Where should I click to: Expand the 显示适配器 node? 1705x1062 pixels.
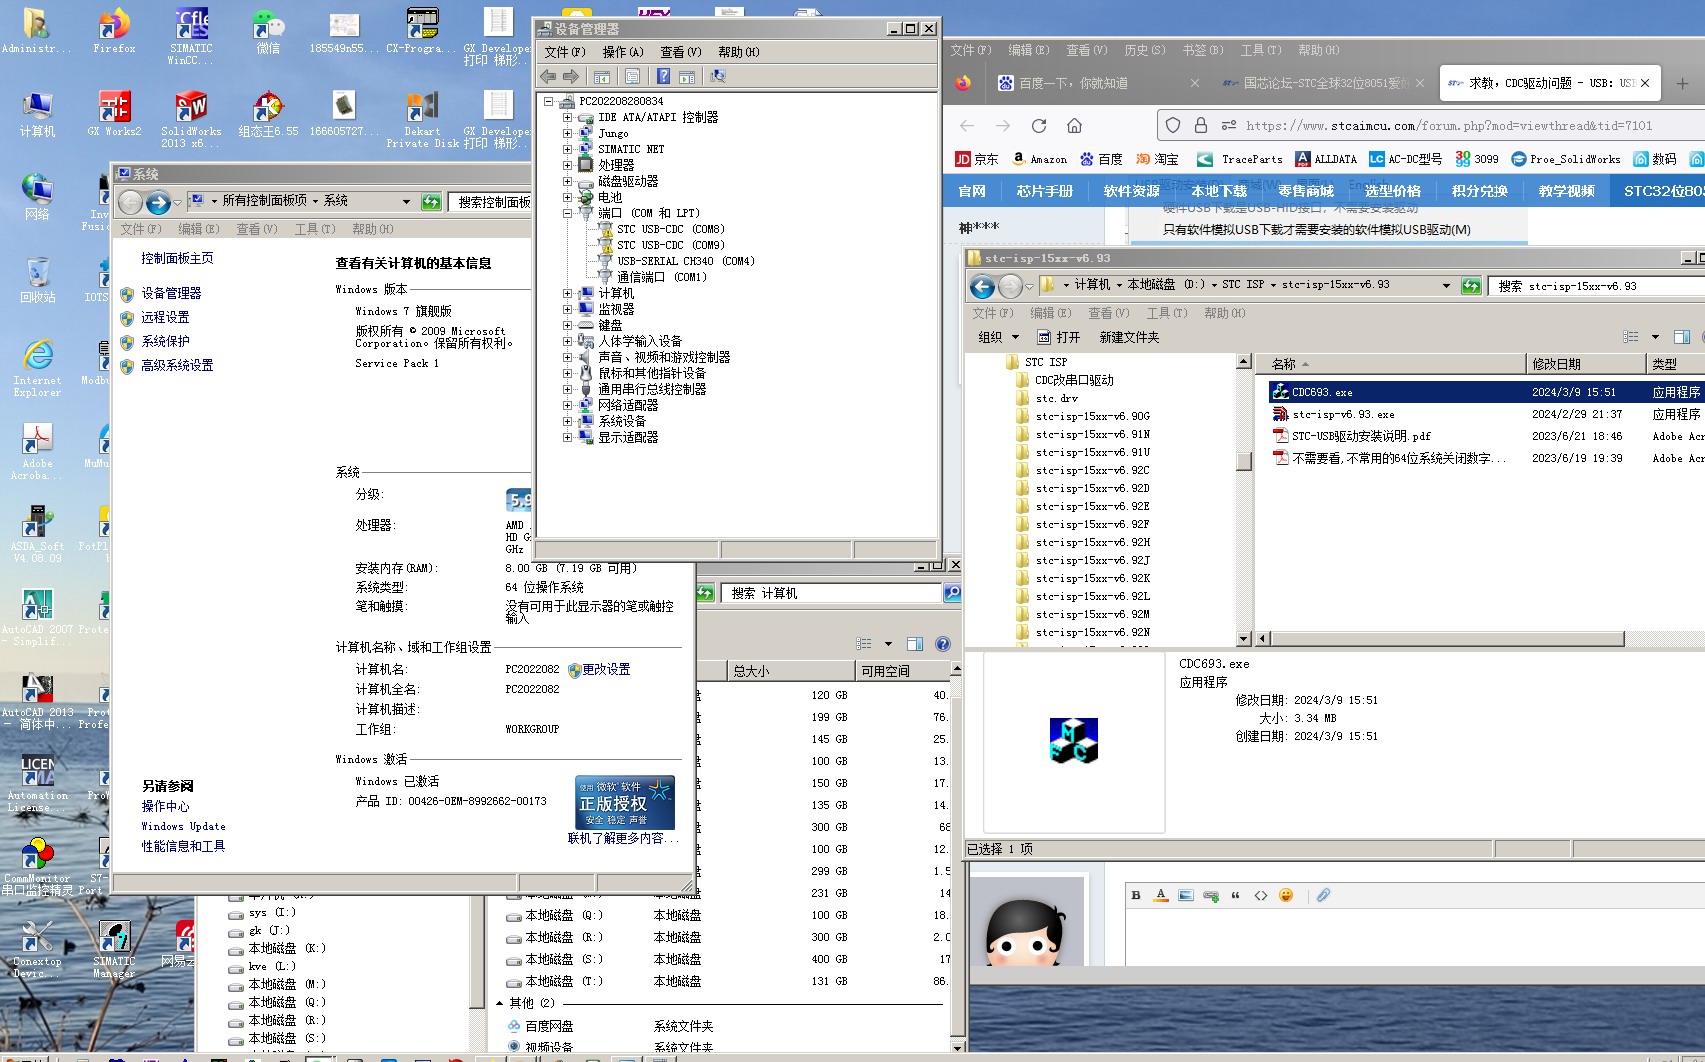click(568, 437)
